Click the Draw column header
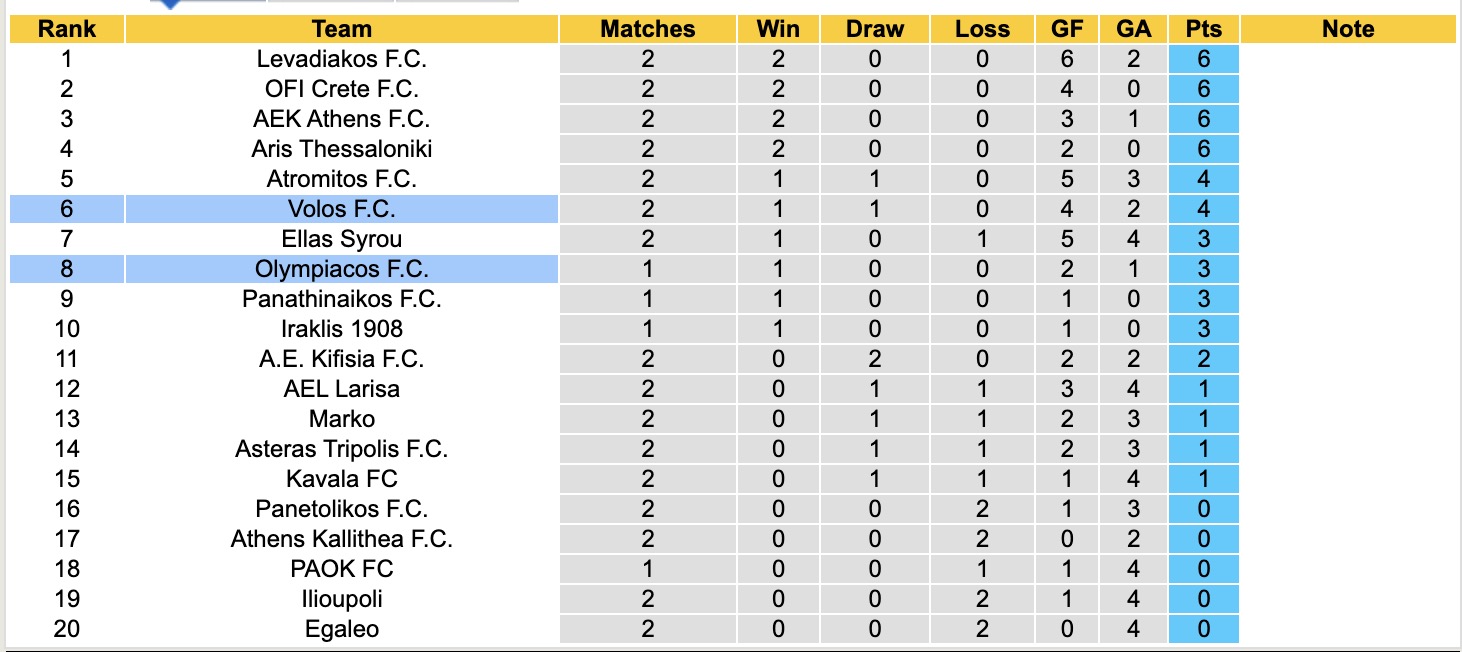Viewport: 1462px width, 652px height. 874,29
